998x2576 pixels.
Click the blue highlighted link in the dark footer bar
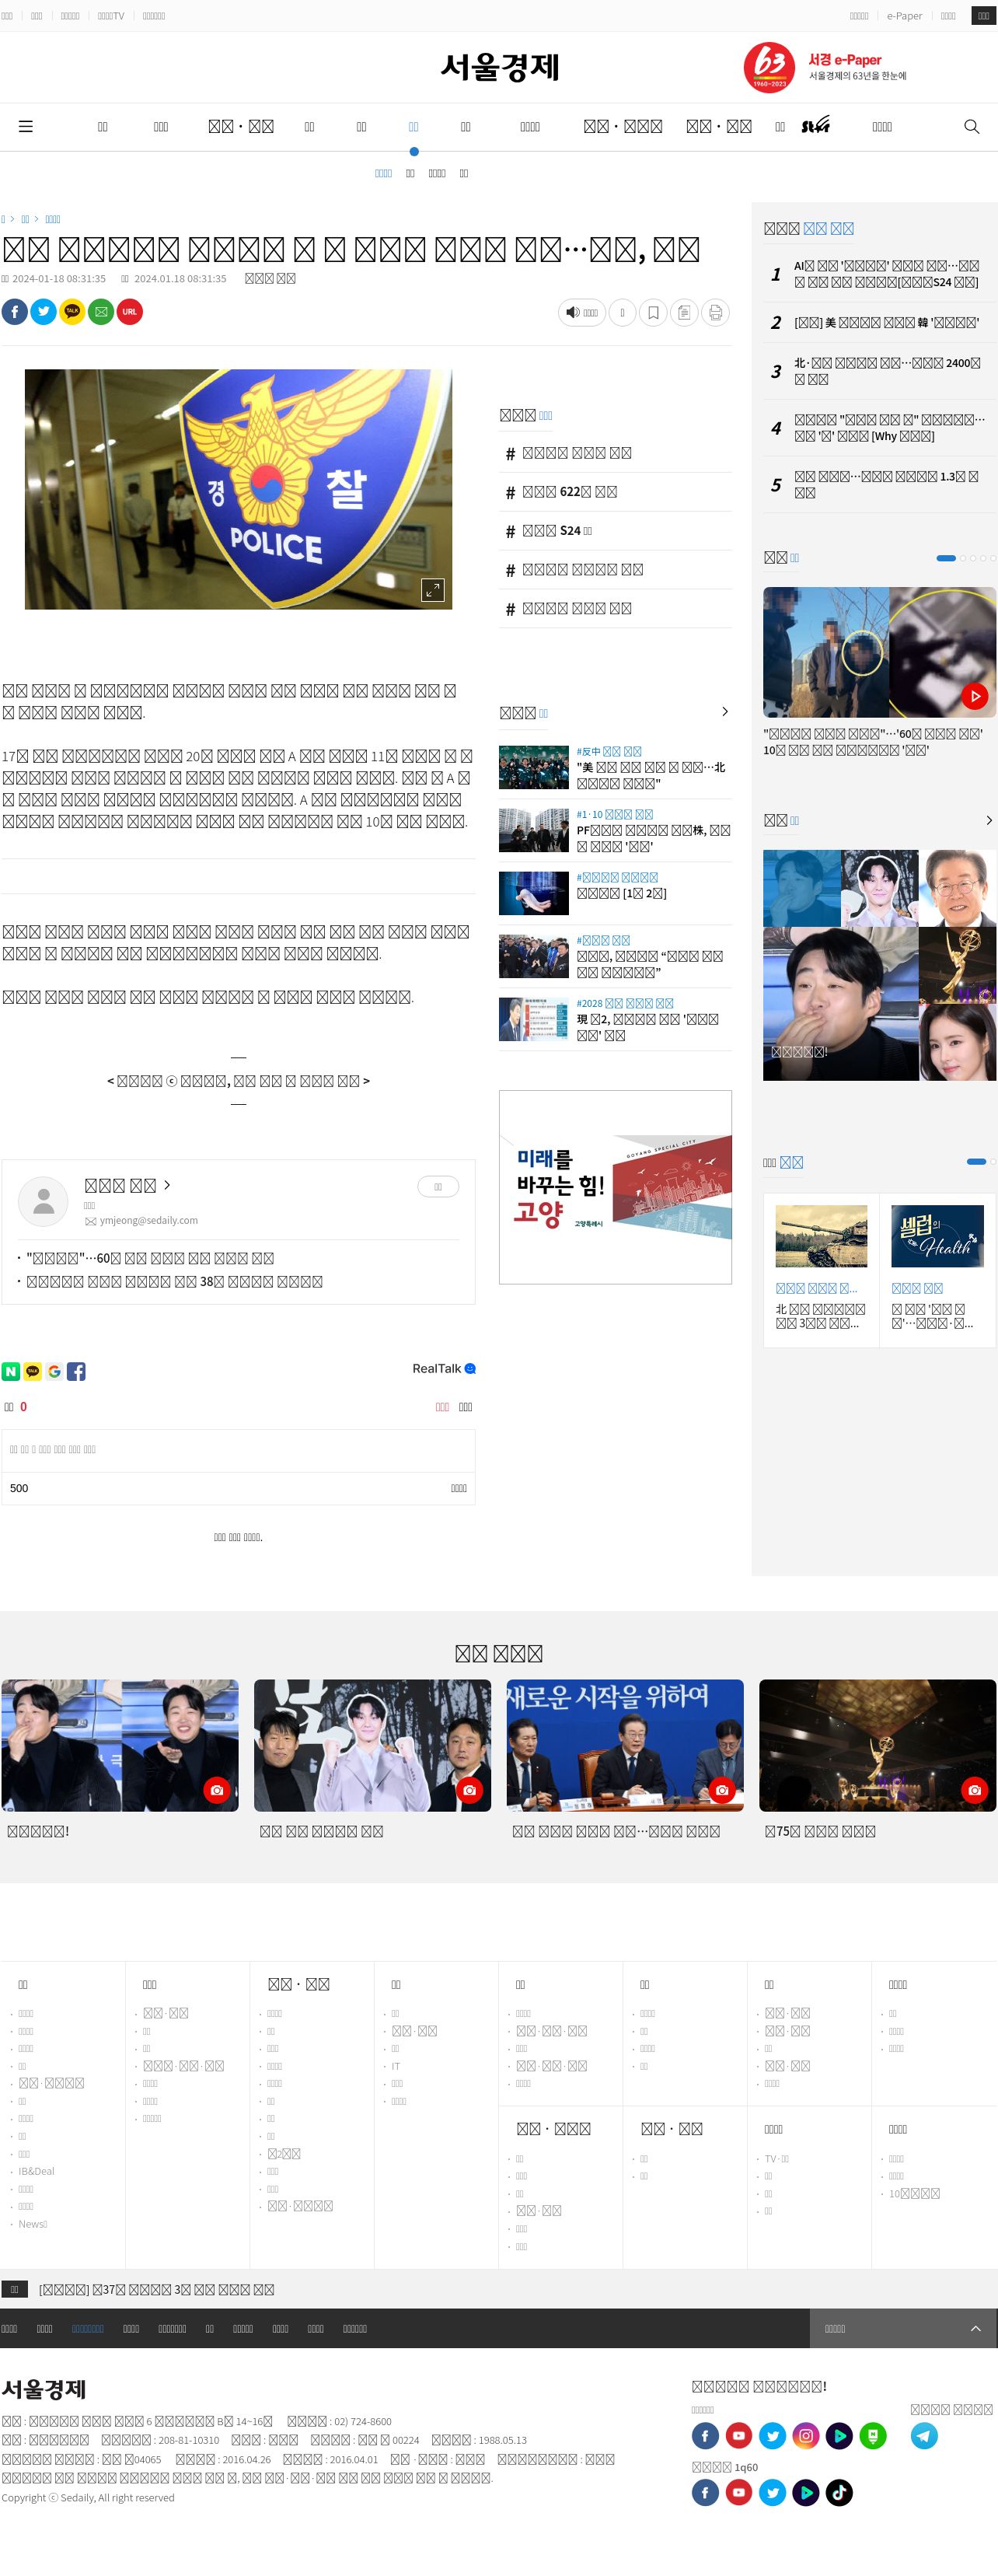(x=88, y=2329)
